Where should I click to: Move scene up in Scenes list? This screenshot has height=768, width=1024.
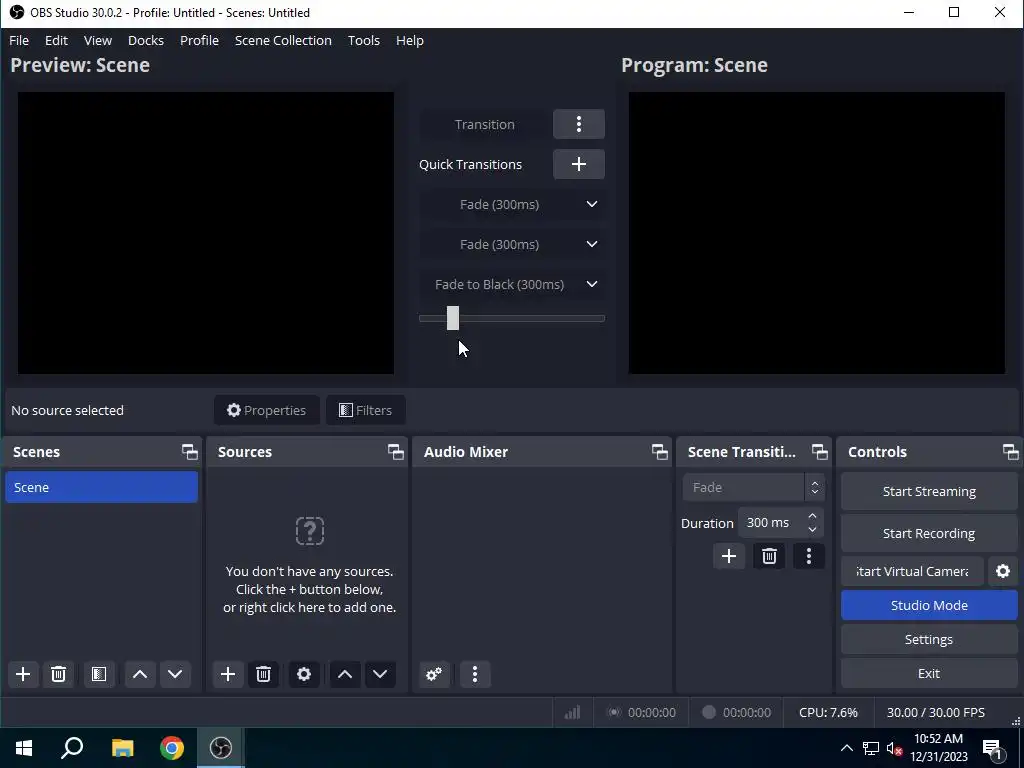tap(140, 674)
